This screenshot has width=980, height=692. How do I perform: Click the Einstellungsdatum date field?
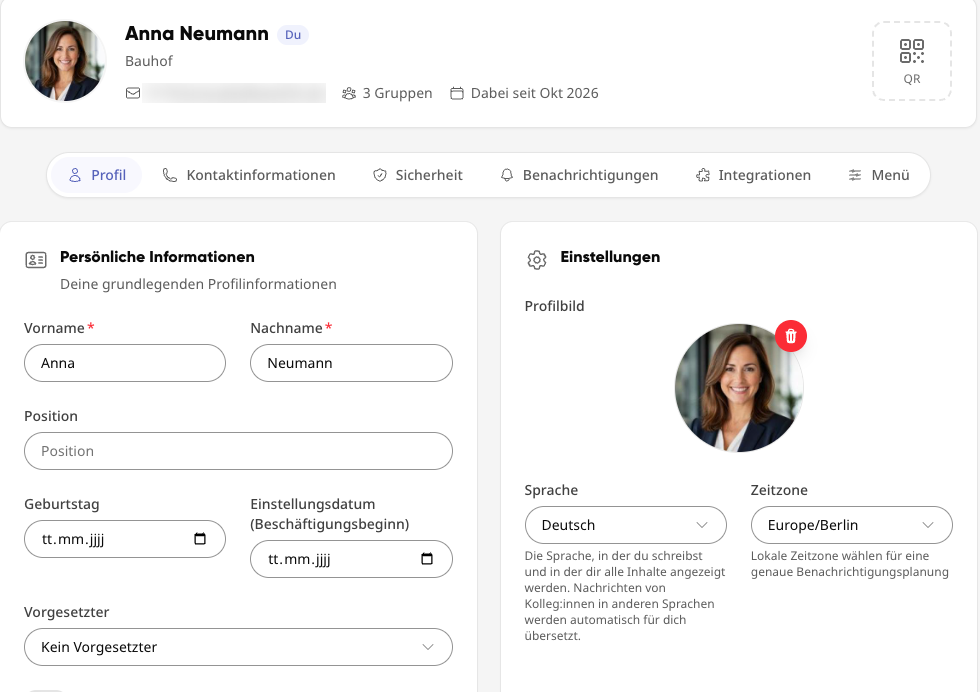[351, 559]
